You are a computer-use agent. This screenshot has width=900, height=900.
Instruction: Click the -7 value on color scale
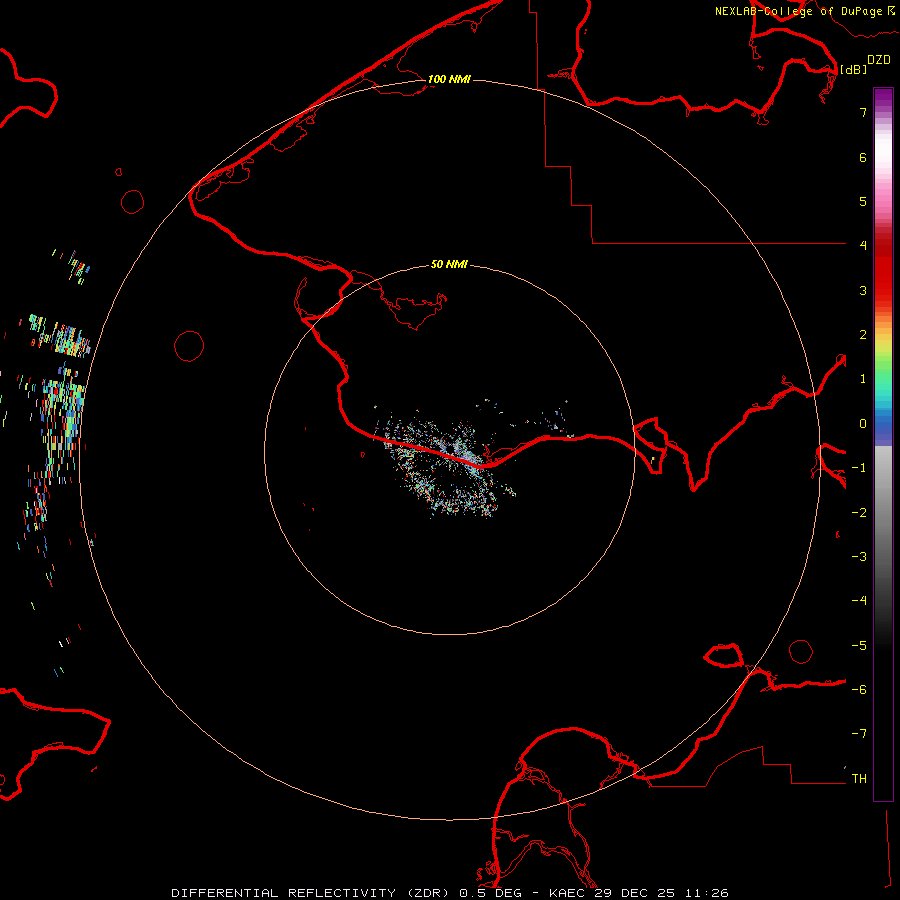coord(859,734)
